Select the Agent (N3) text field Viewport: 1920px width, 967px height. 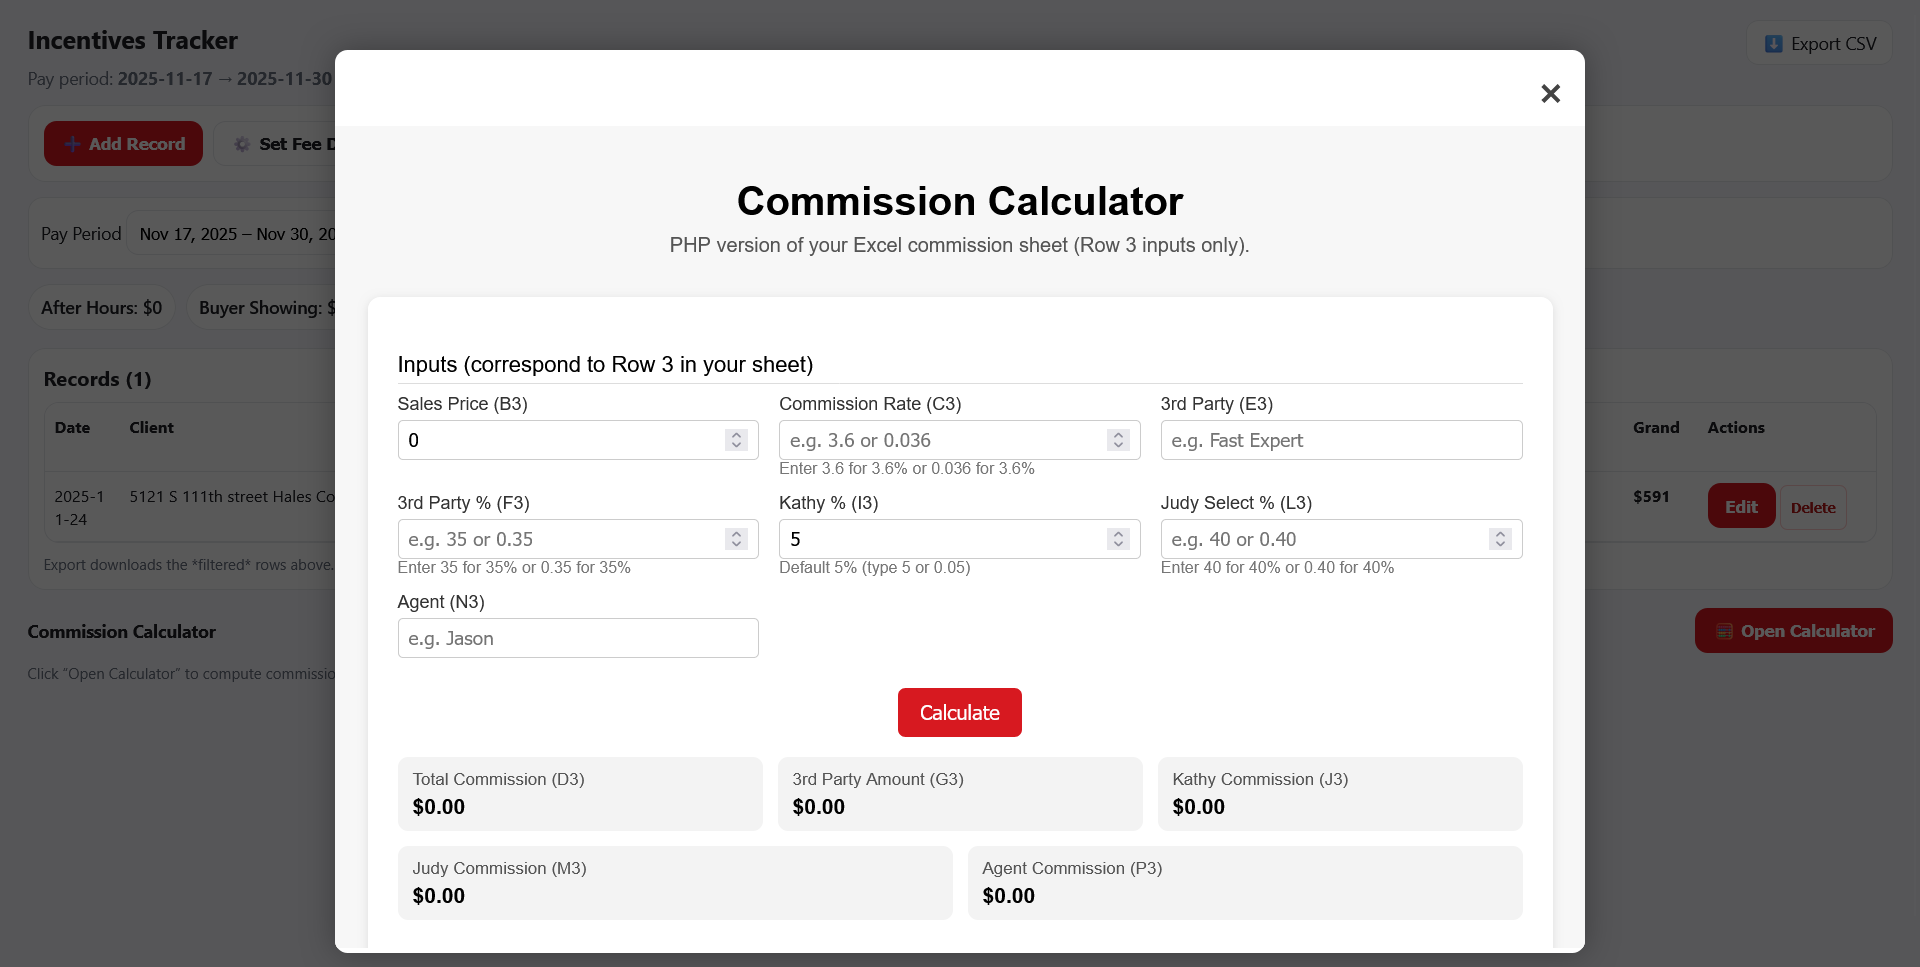[578, 638]
